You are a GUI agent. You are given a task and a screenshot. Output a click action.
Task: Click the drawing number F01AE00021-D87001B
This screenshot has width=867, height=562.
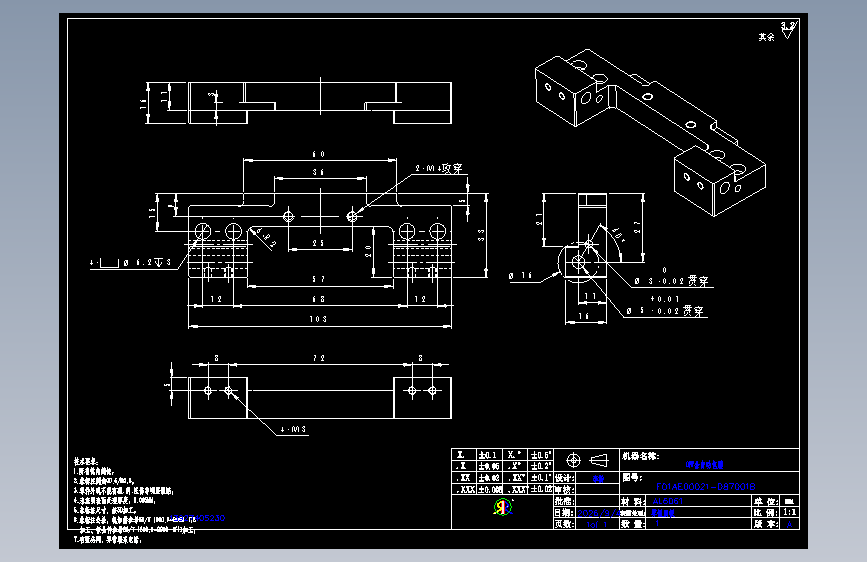705,487
